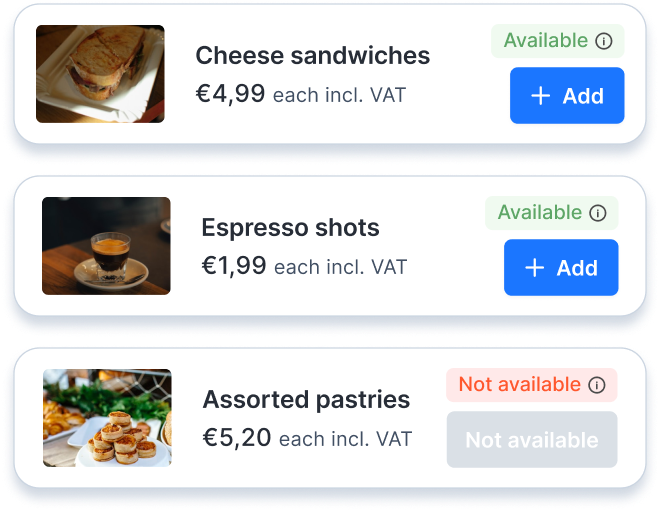
Task: Click the info icon beside Cheese sandwiches availability
Action: pyautogui.click(x=603, y=41)
